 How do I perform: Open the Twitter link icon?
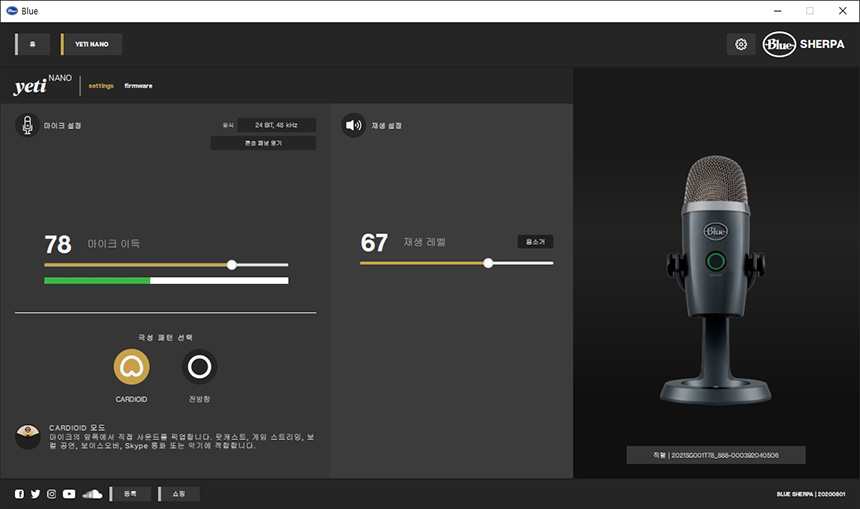(x=35, y=494)
